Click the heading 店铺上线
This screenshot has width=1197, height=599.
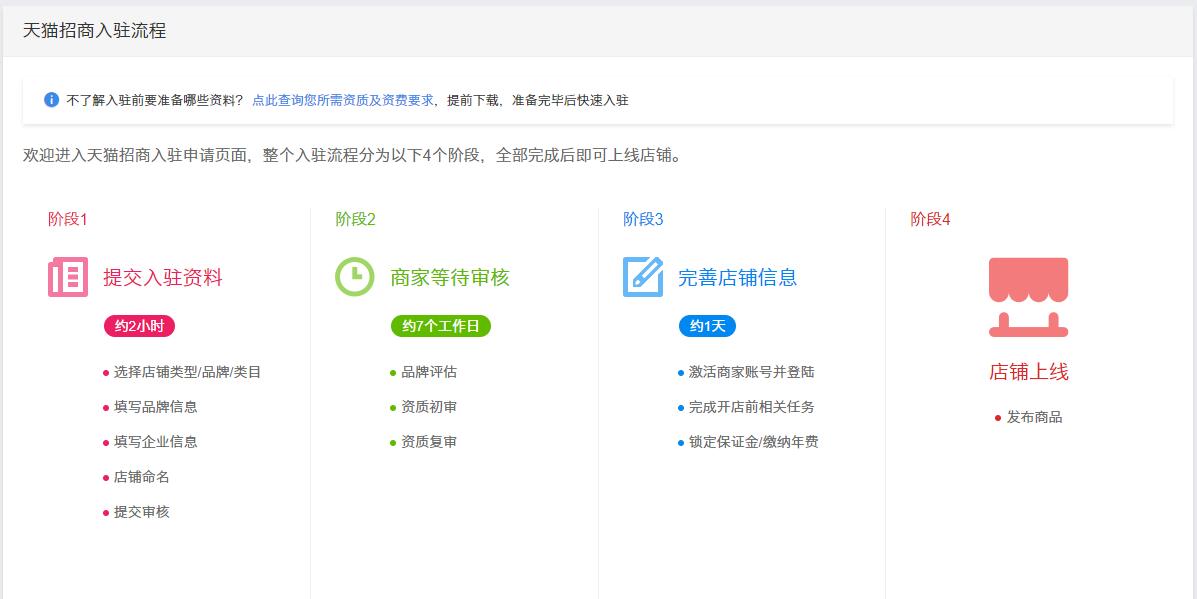point(1028,372)
